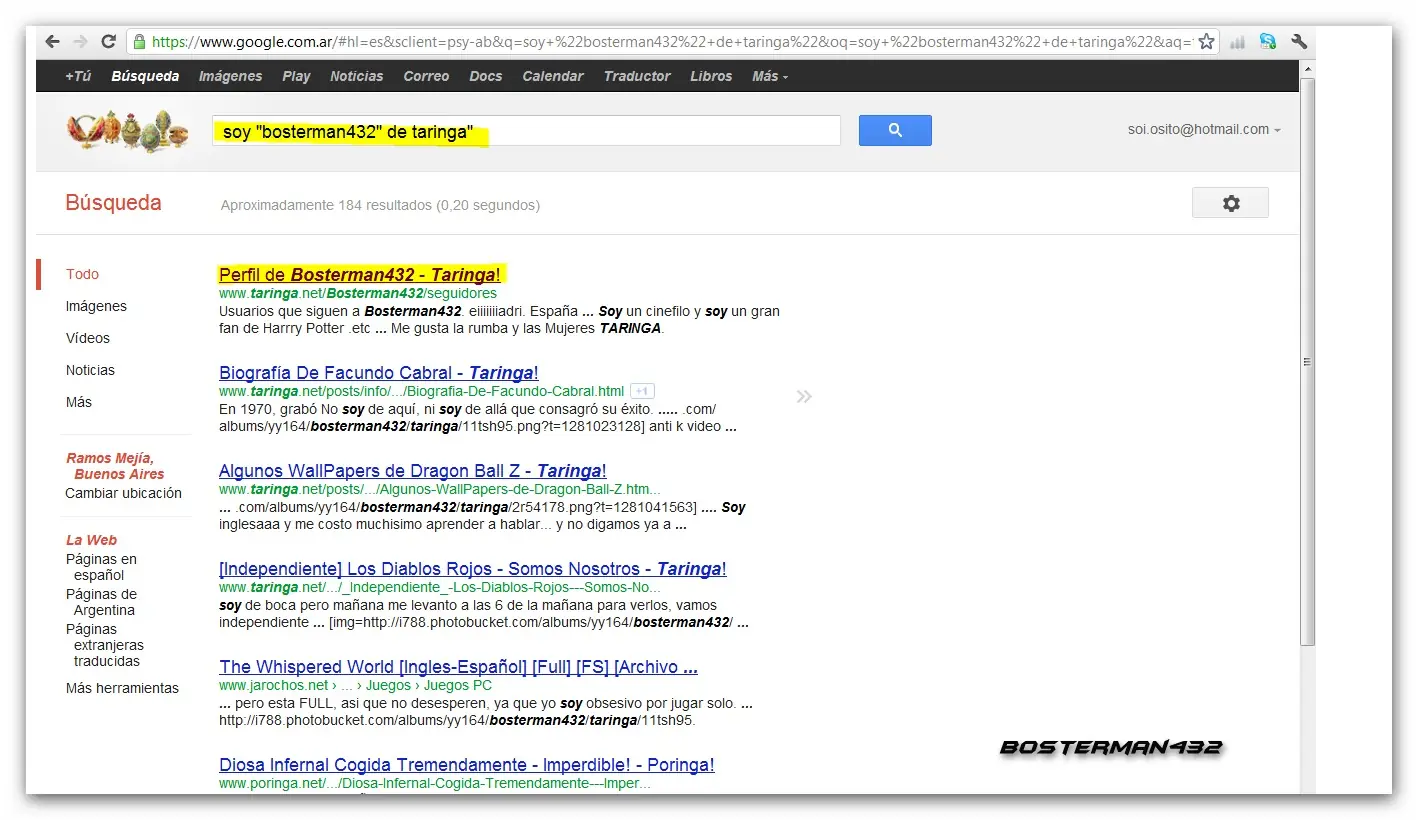The height and width of the screenshot is (820, 1418).
Task: Click the signal bars extension icon
Action: (x=1238, y=42)
